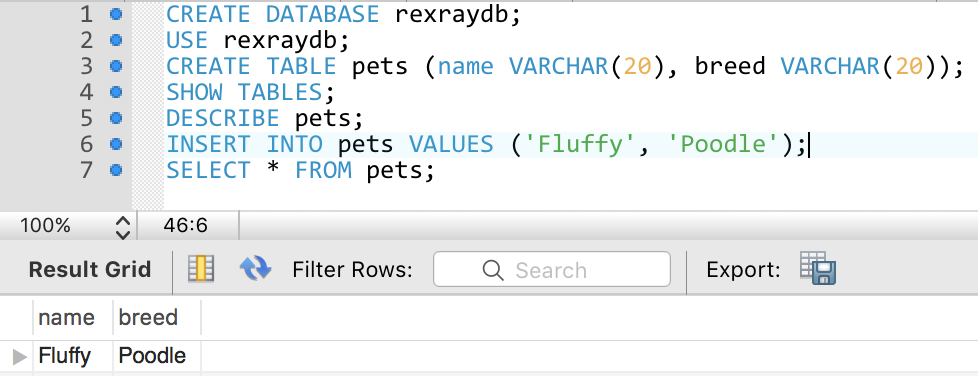978x376 pixels.
Task: Toggle breakpoint dot on line 7
Action: coord(115,170)
